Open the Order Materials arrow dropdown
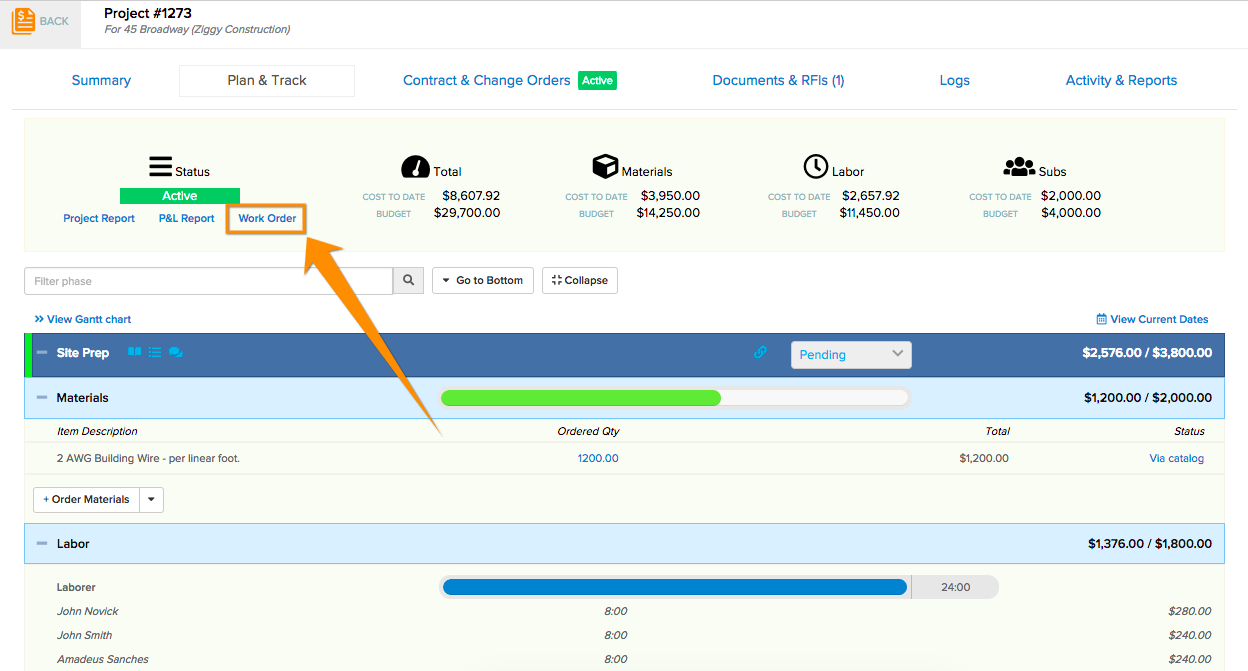 tap(151, 500)
